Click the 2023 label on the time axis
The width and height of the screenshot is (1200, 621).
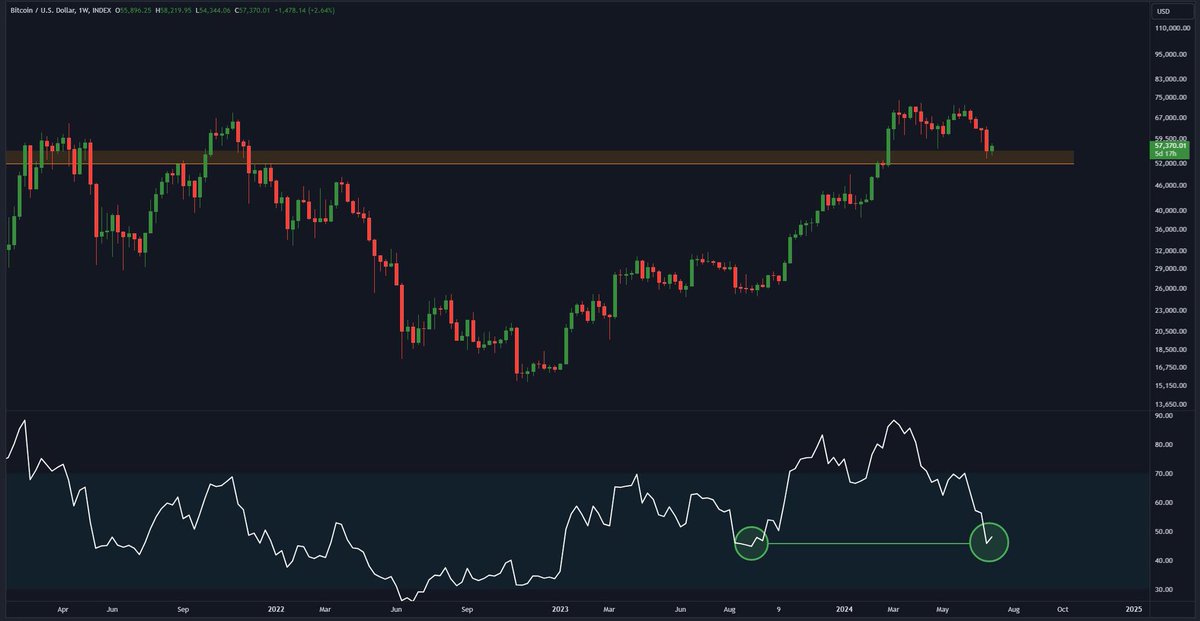[560, 607]
